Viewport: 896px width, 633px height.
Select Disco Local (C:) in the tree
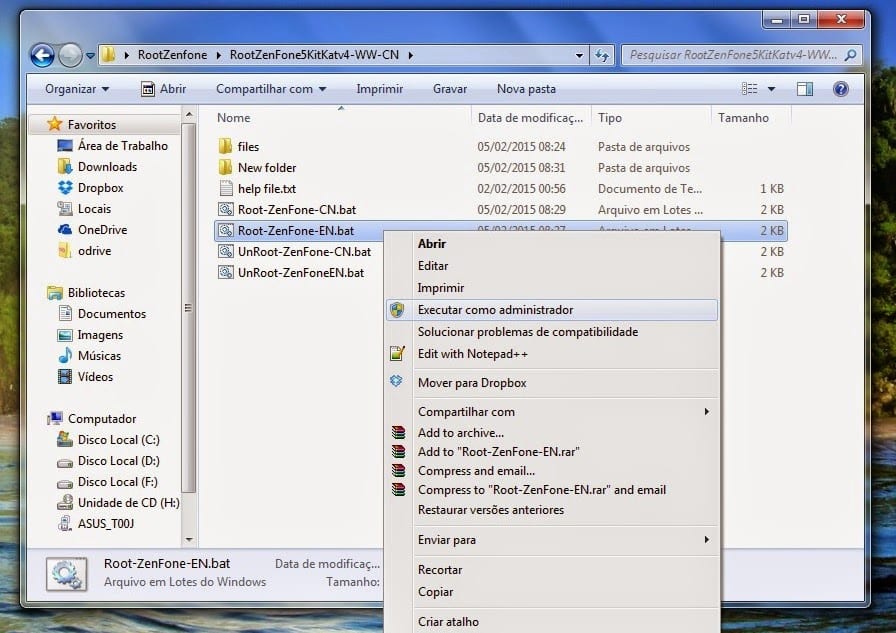(x=118, y=440)
